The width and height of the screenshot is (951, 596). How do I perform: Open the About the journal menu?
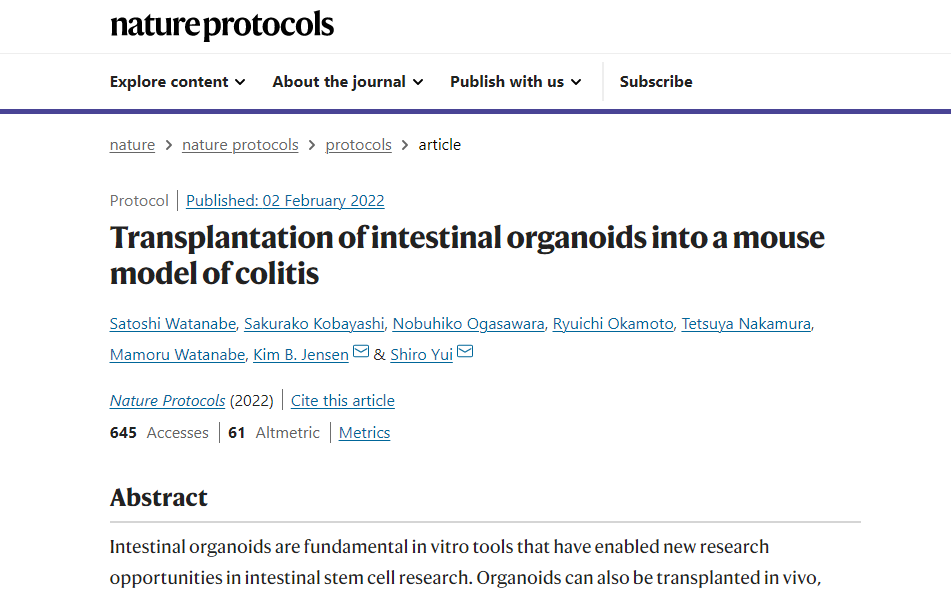coord(347,82)
